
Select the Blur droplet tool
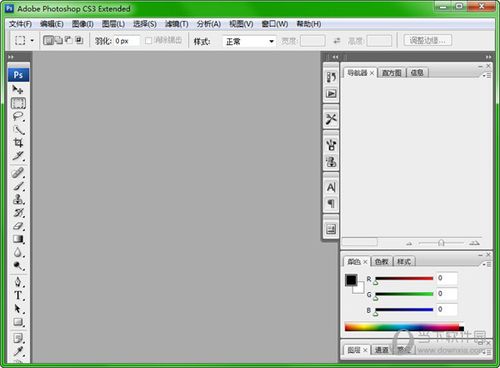click(18, 252)
